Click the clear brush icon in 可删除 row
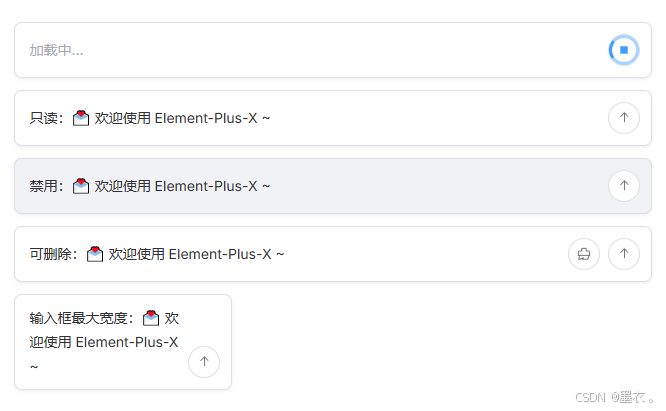 (x=584, y=254)
